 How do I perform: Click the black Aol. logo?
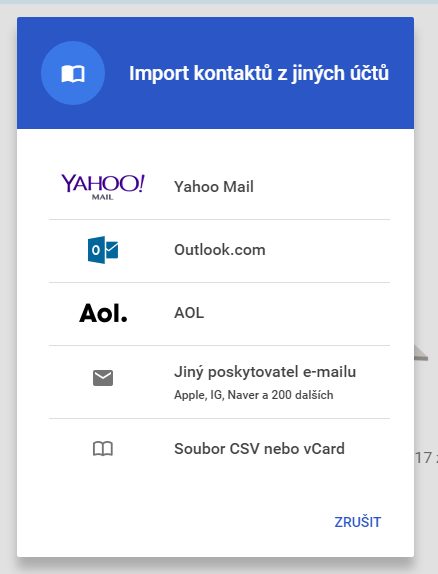[x=103, y=313]
